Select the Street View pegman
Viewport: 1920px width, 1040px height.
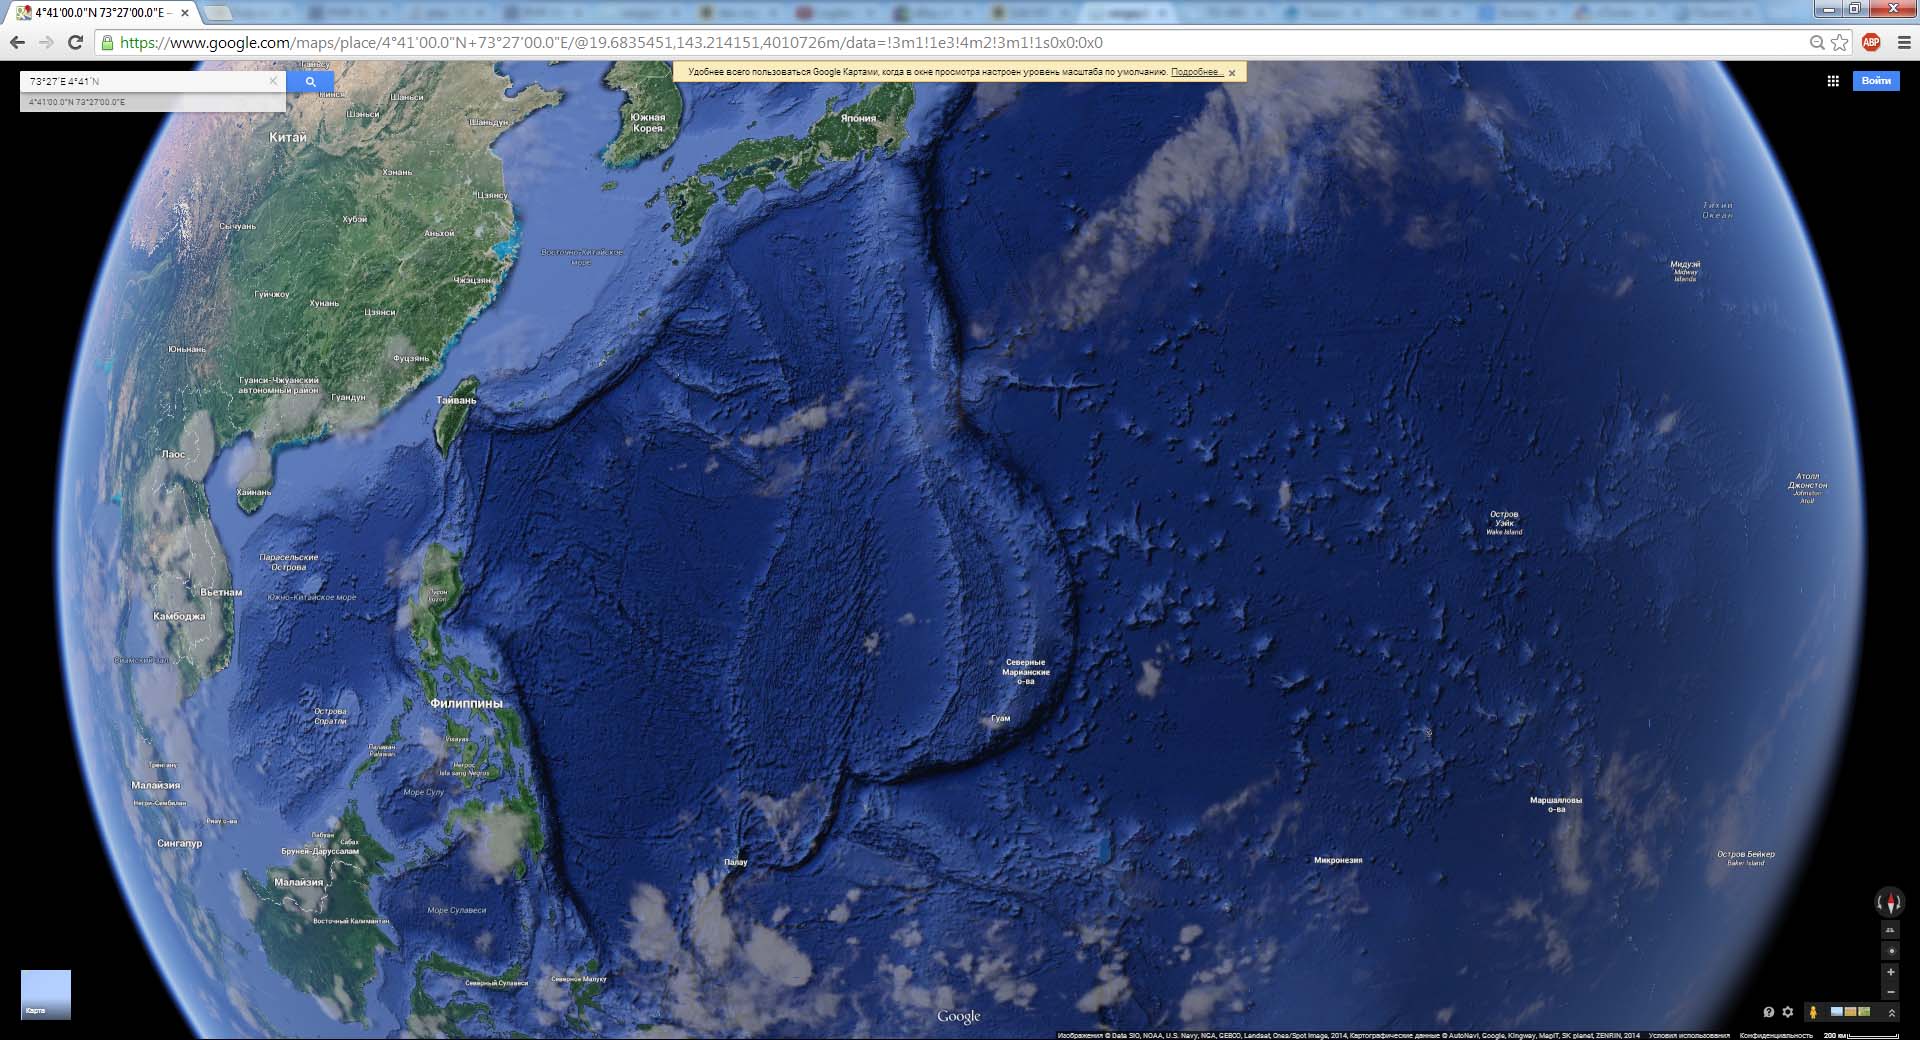coord(1813,1012)
